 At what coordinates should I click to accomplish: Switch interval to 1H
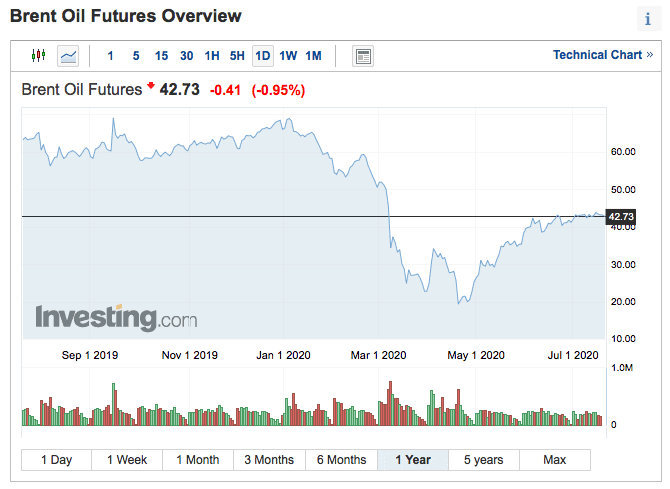(x=212, y=55)
